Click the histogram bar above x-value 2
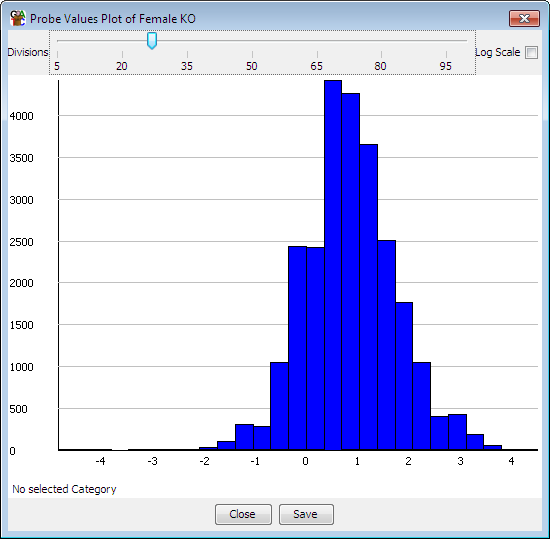Image resolution: width=550 pixels, height=539 pixels. (x=404, y=376)
